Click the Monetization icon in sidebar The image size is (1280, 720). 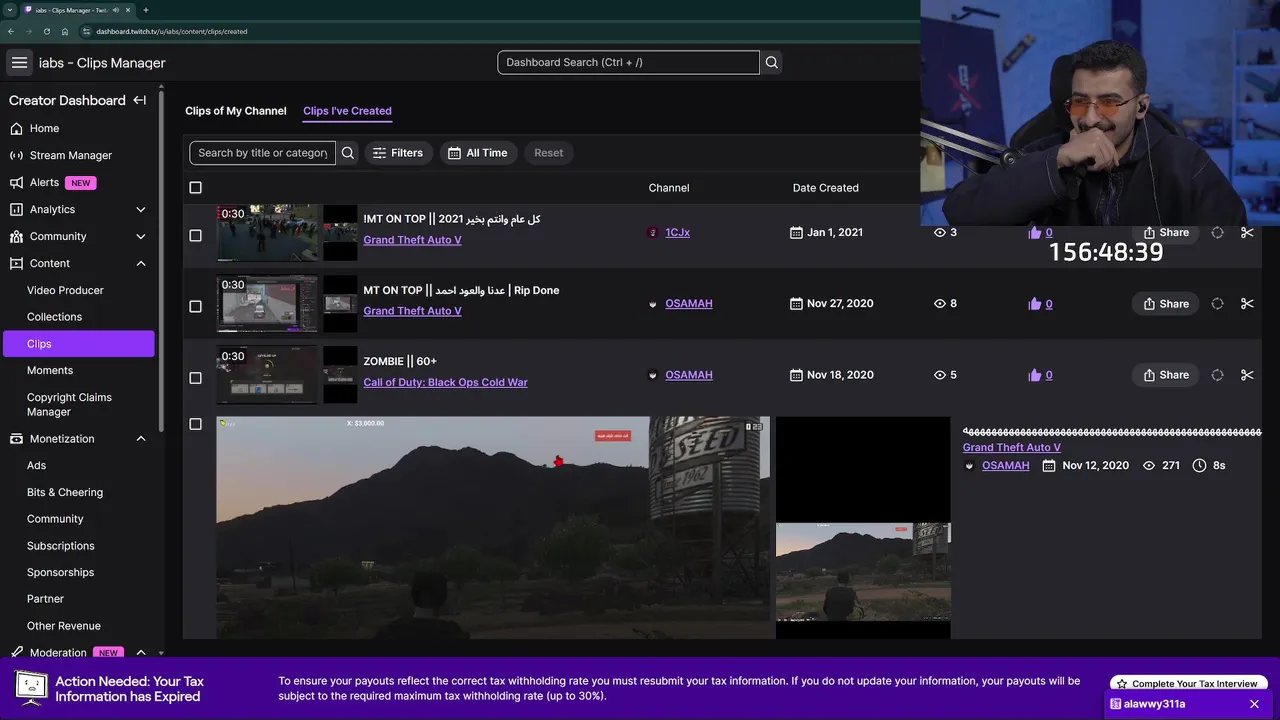[16, 438]
